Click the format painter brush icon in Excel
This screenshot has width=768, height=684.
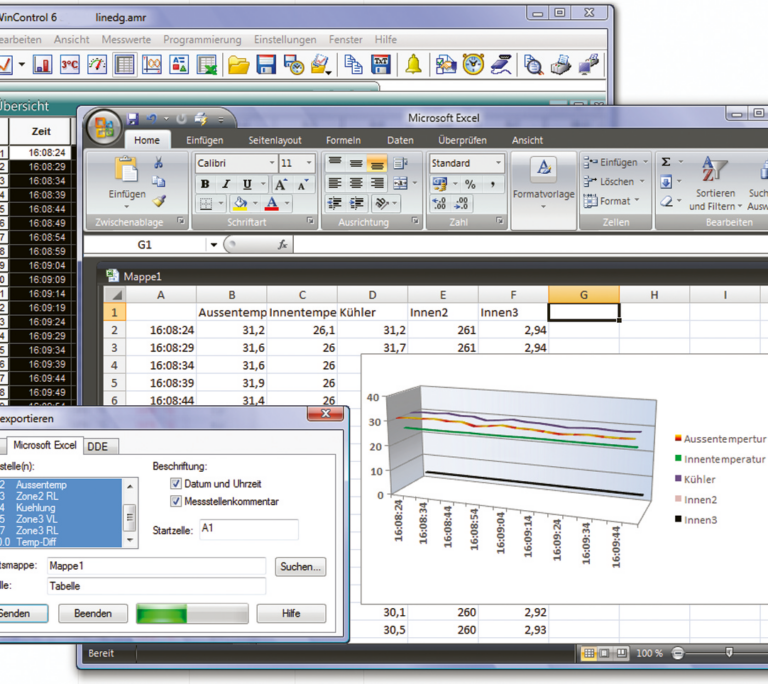[159, 201]
